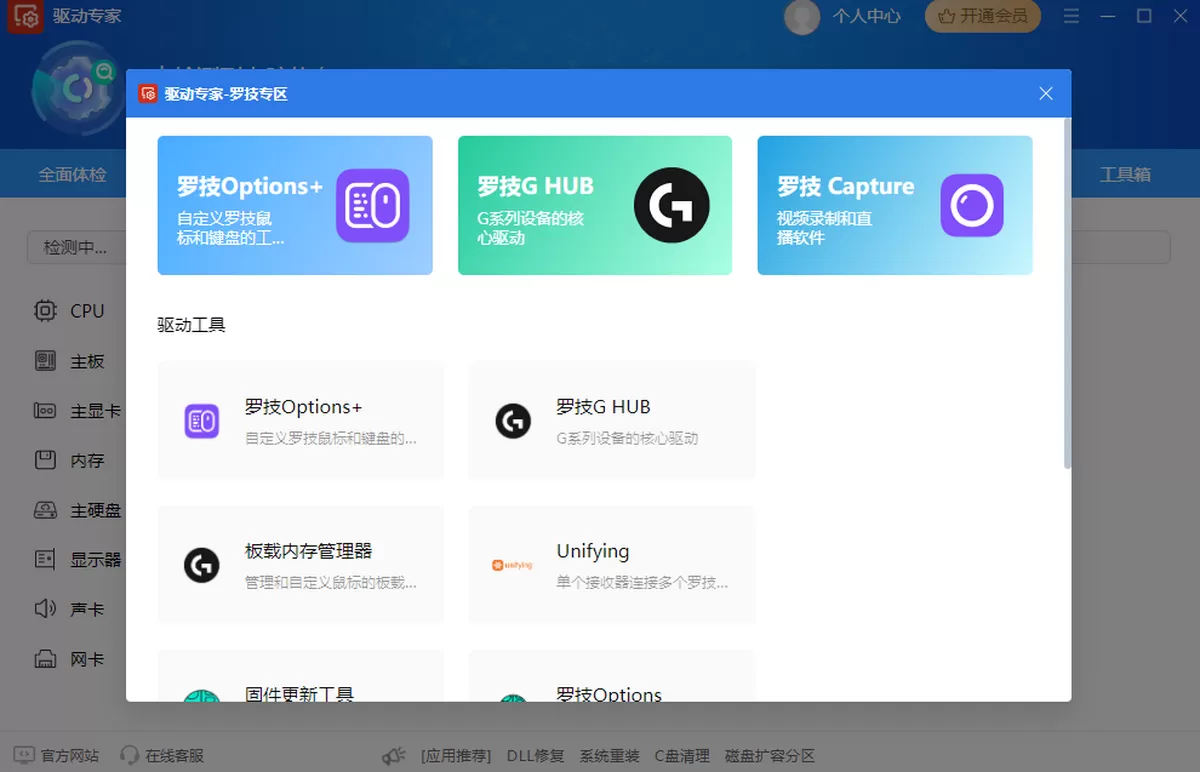Click the megaphone icon in the bottom bar
The height and width of the screenshot is (772, 1200).
pyautogui.click(x=394, y=755)
